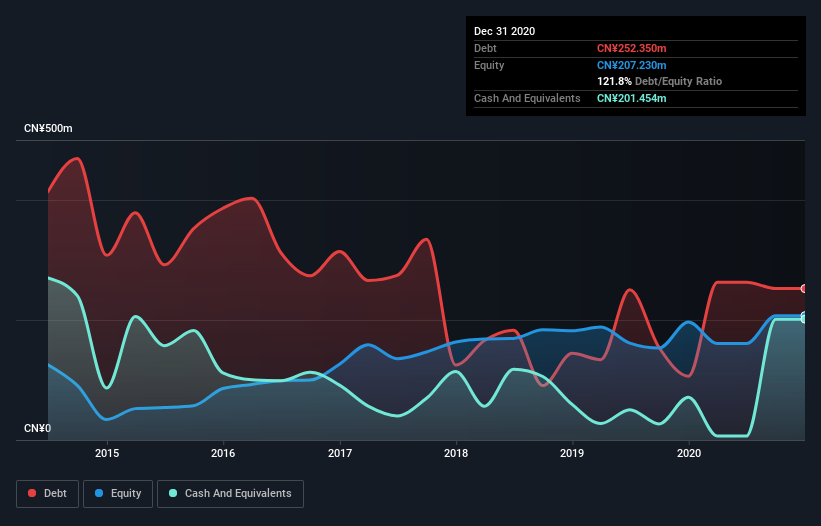This screenshot has height=526, width=821.
Task: Toggle the Debt series legend button
Action: pyautogui.click(x=48, y=494)
